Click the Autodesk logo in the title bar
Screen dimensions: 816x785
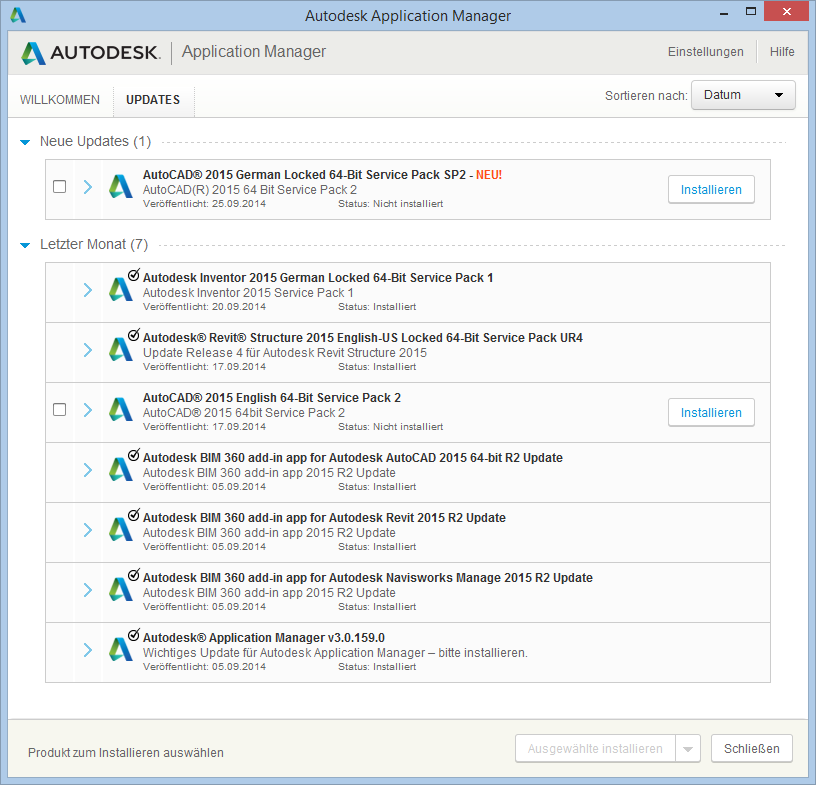coord(18,15)
